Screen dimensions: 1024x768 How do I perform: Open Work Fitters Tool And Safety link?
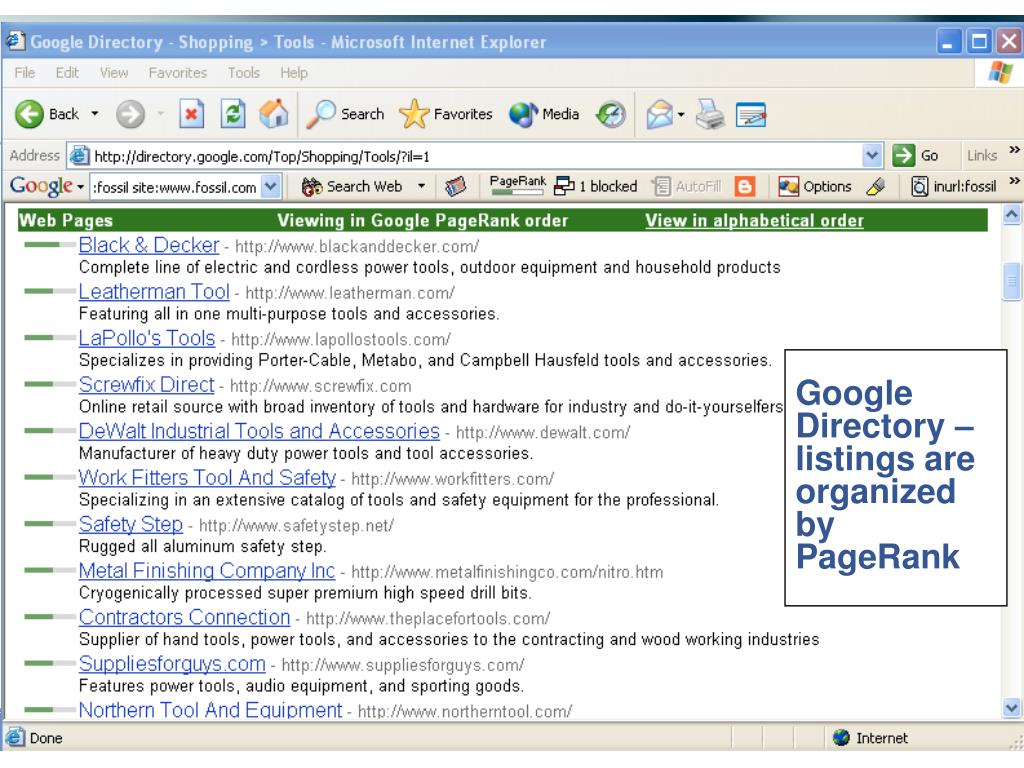207,477
